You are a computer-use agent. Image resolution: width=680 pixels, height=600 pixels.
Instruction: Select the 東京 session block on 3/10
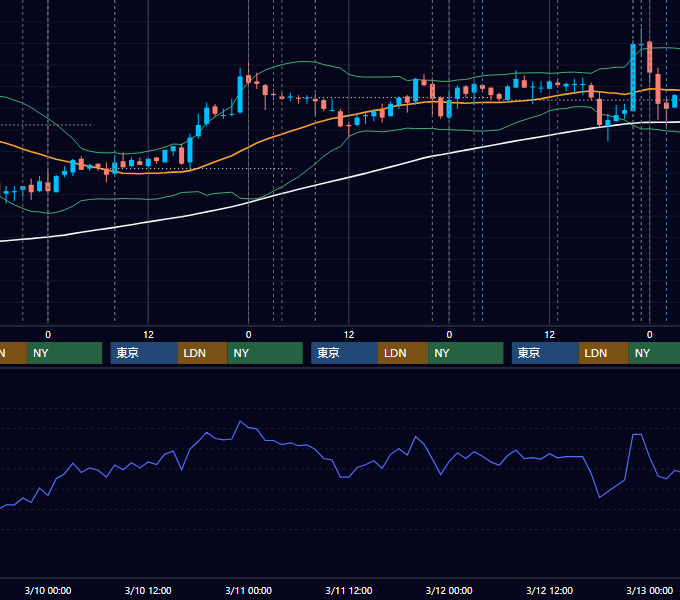(144, 353)
